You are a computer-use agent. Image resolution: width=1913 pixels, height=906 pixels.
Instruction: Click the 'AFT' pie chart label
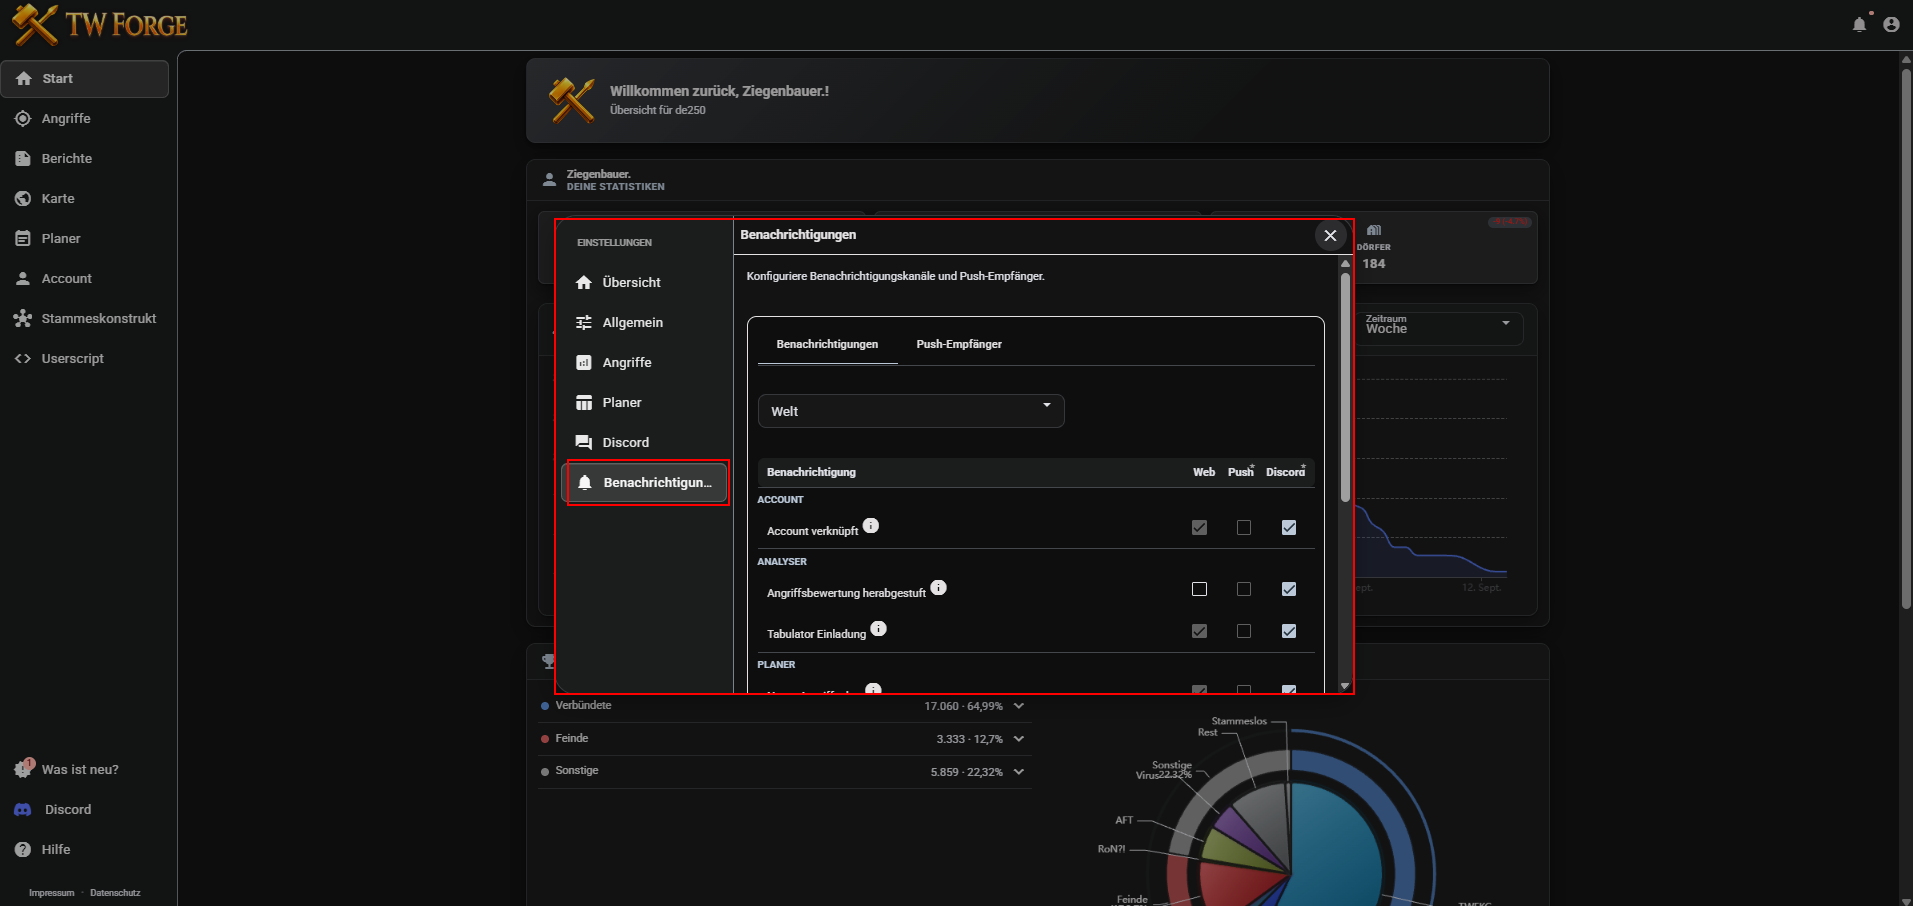1124,820
